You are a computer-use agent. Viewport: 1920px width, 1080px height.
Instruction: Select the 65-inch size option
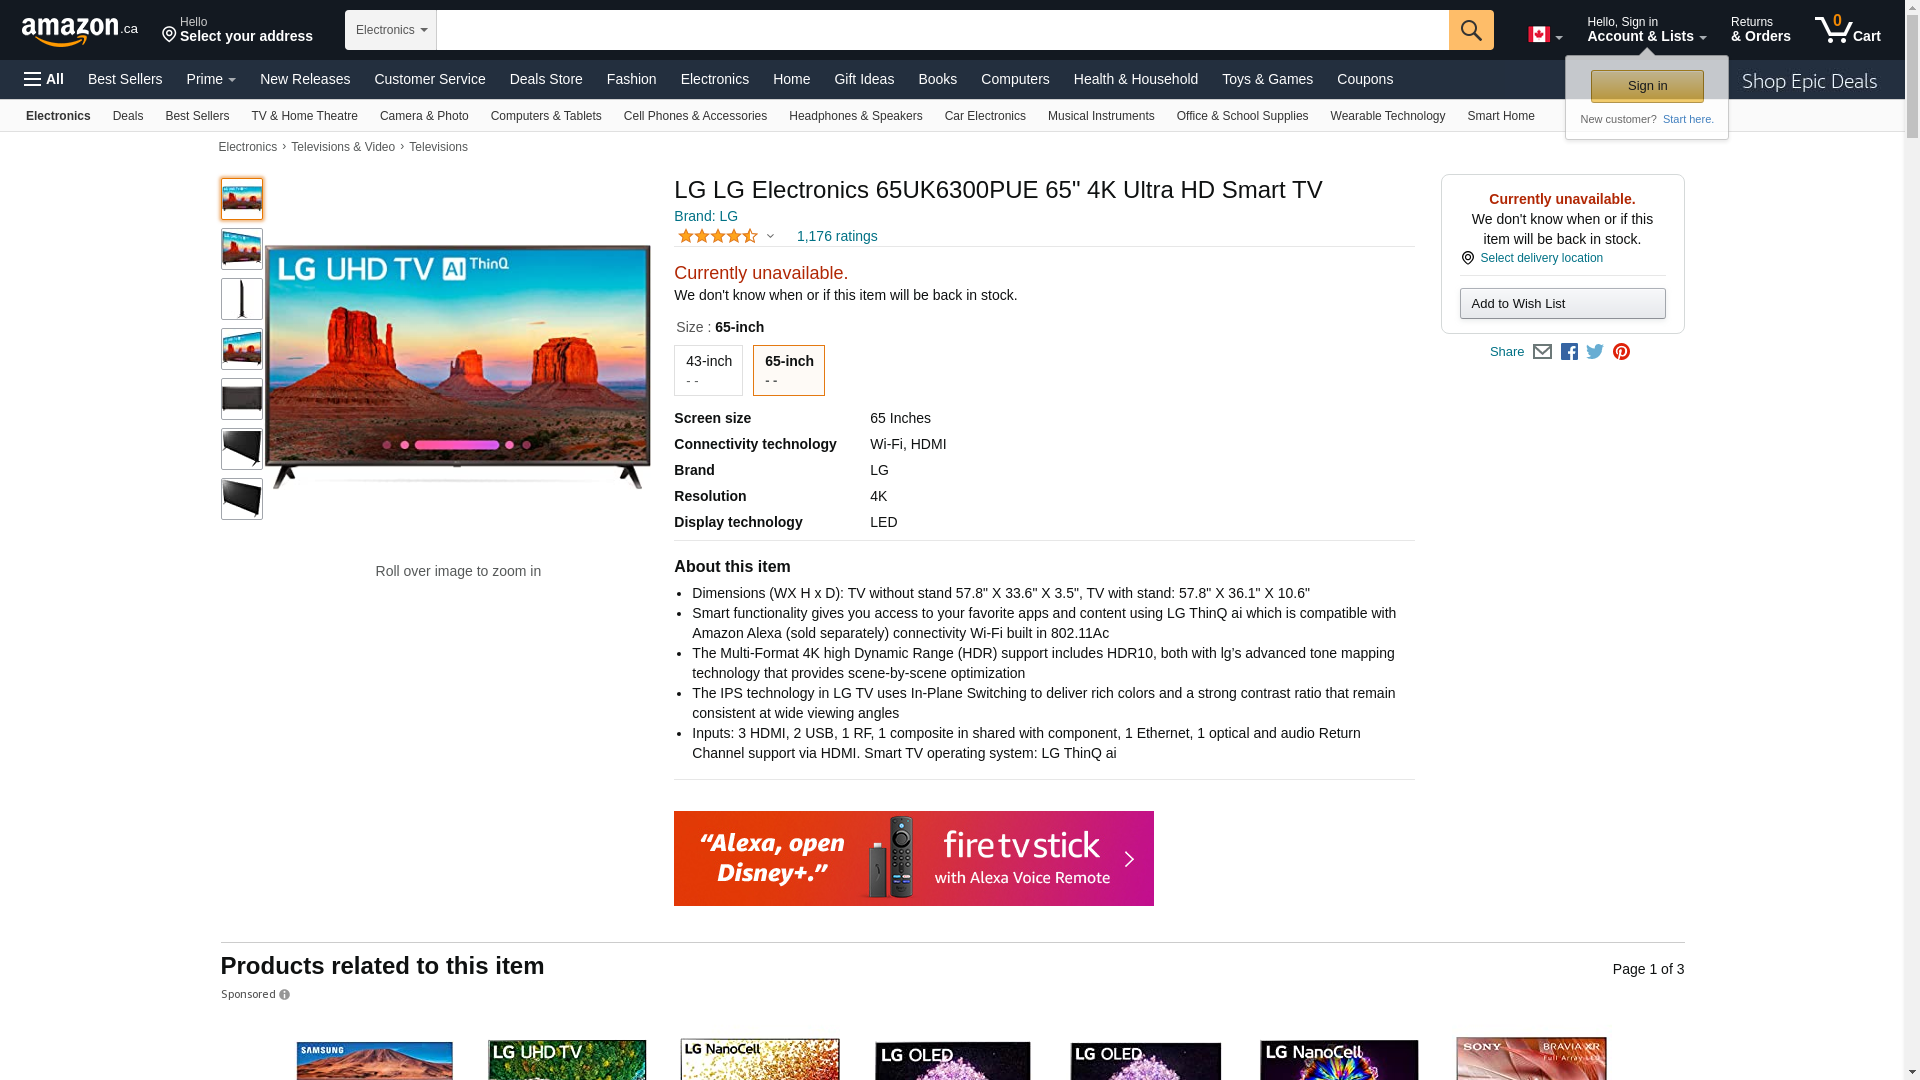788,370
